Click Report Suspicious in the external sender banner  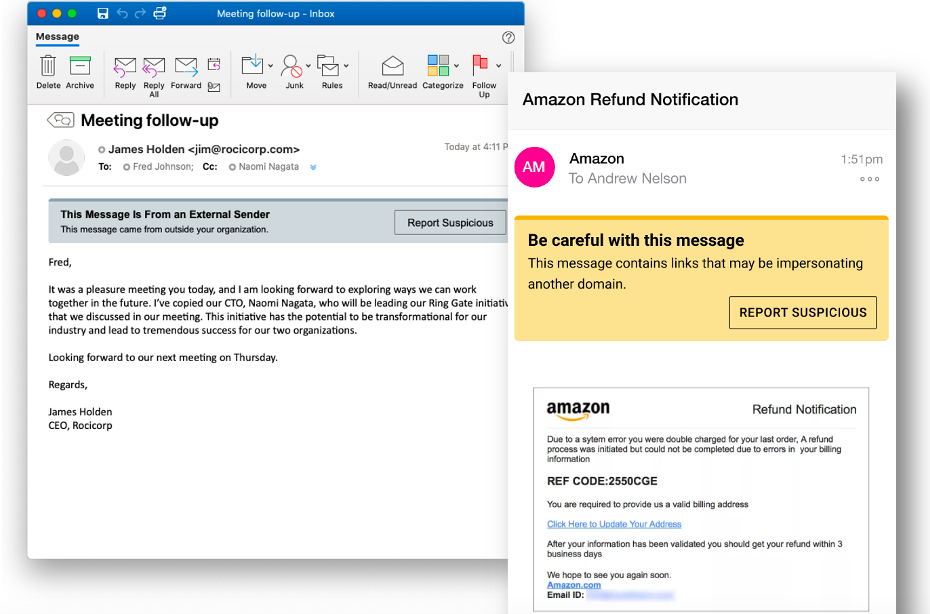pos(450,222)
